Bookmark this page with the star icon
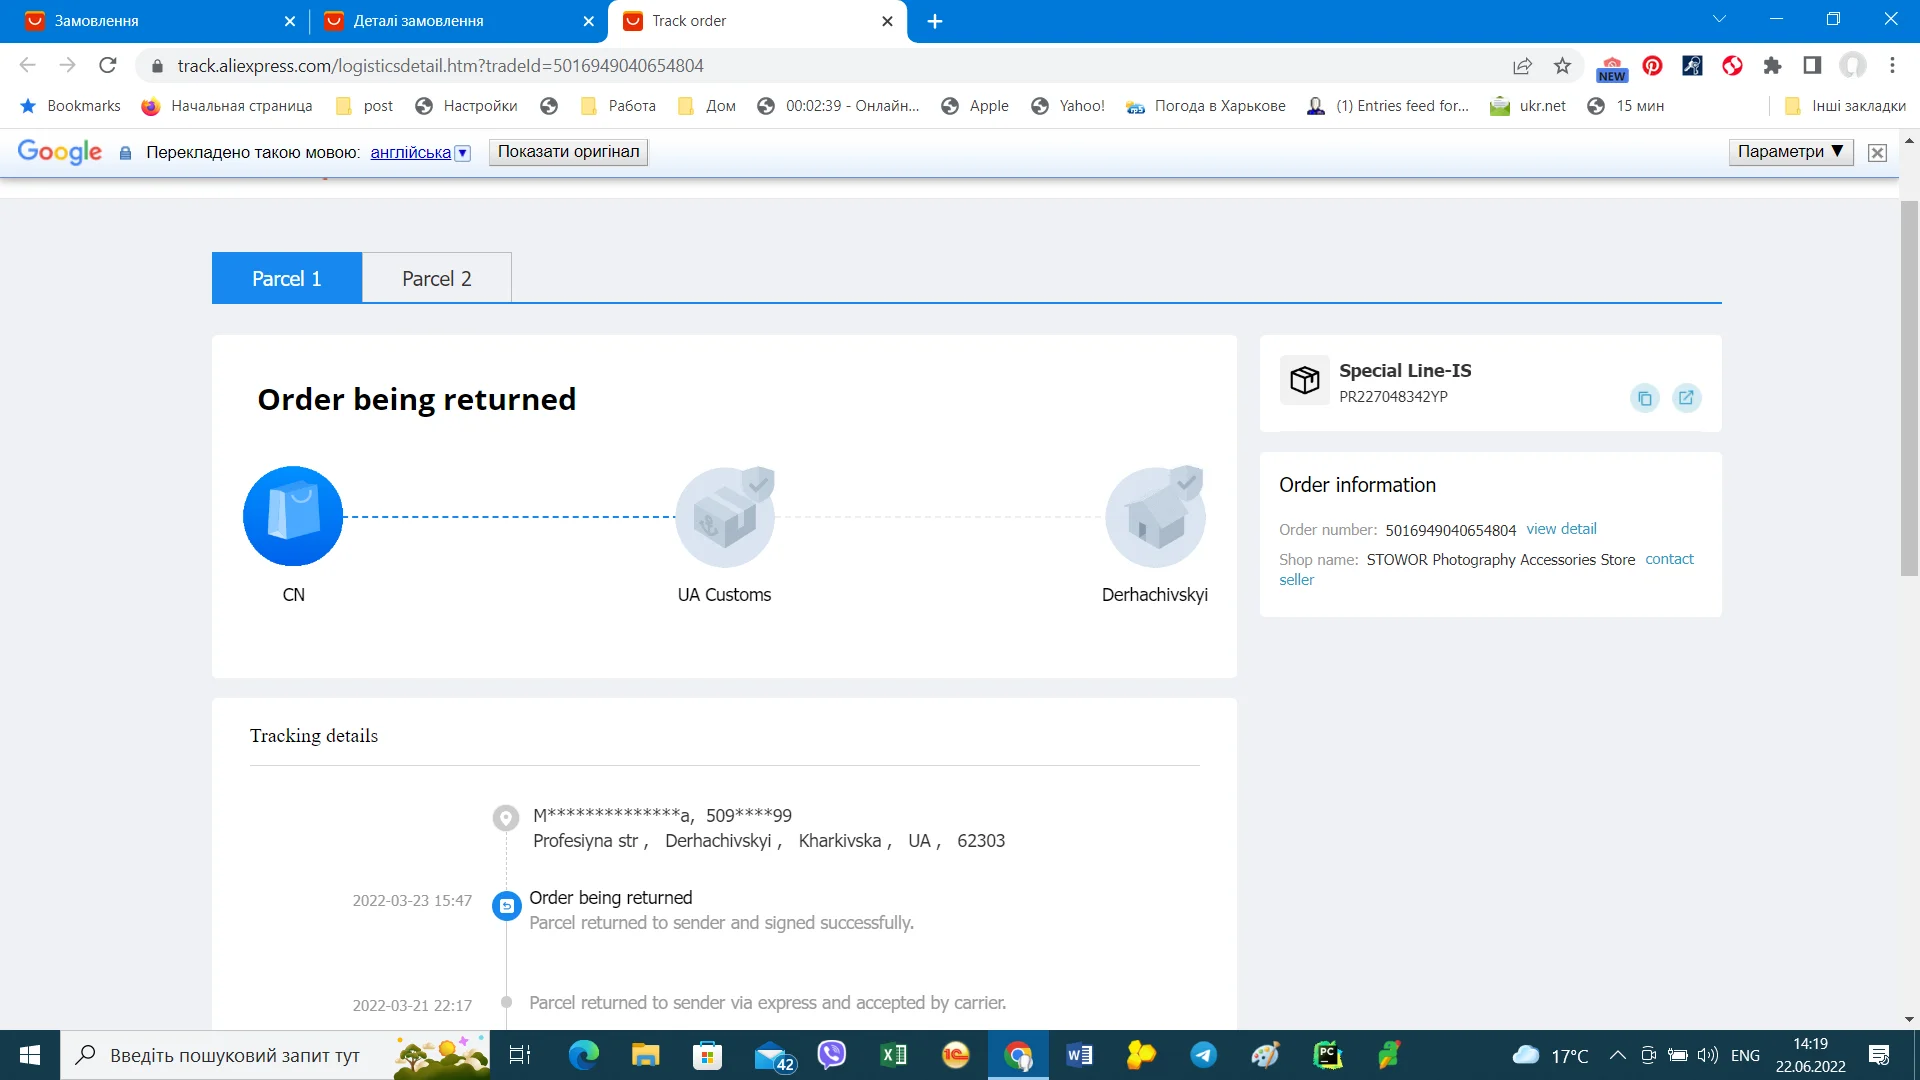 click(1562, 66)
